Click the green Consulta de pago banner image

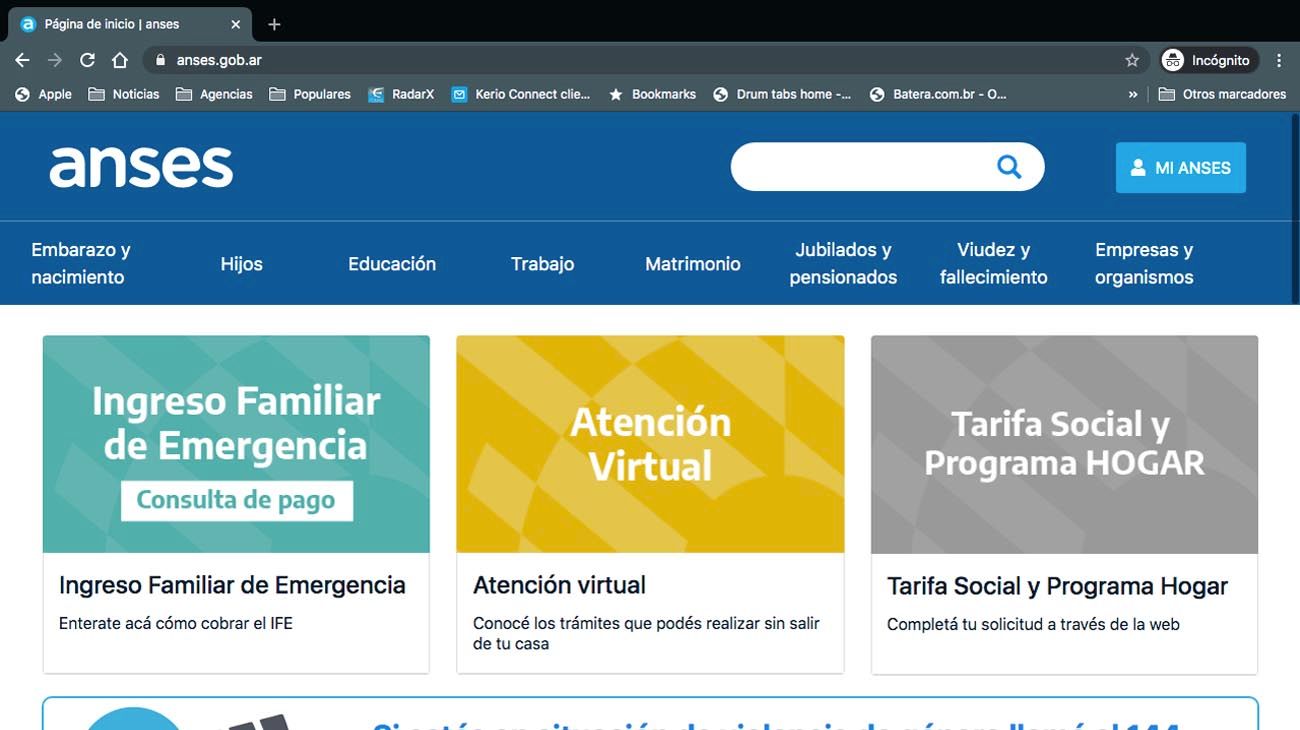pos(236,444)
